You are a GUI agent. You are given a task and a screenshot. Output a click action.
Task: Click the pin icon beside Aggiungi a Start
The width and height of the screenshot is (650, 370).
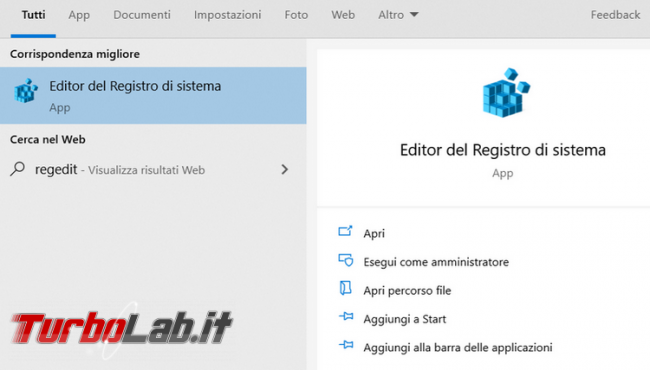[346, 317]
